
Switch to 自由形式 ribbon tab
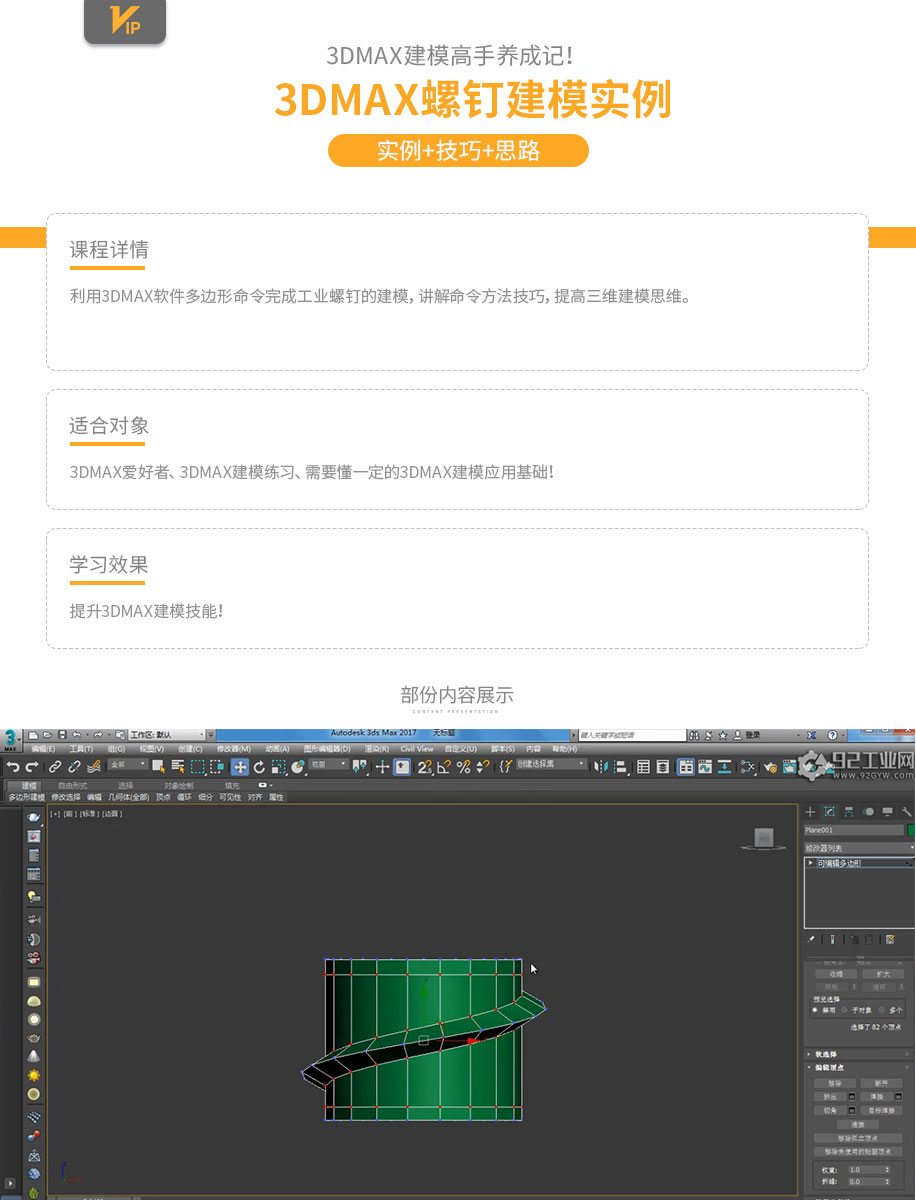point(74,786)
